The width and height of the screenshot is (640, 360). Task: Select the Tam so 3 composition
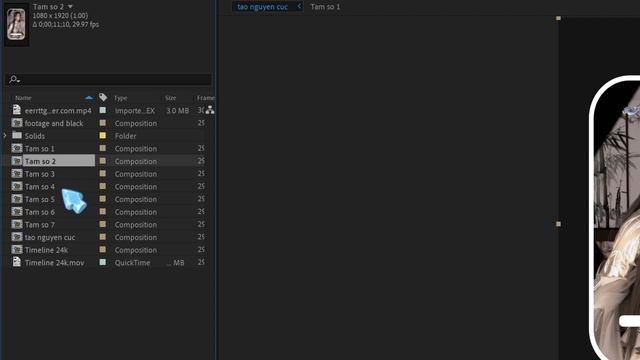pyautogui.click(x=40, y=174)
